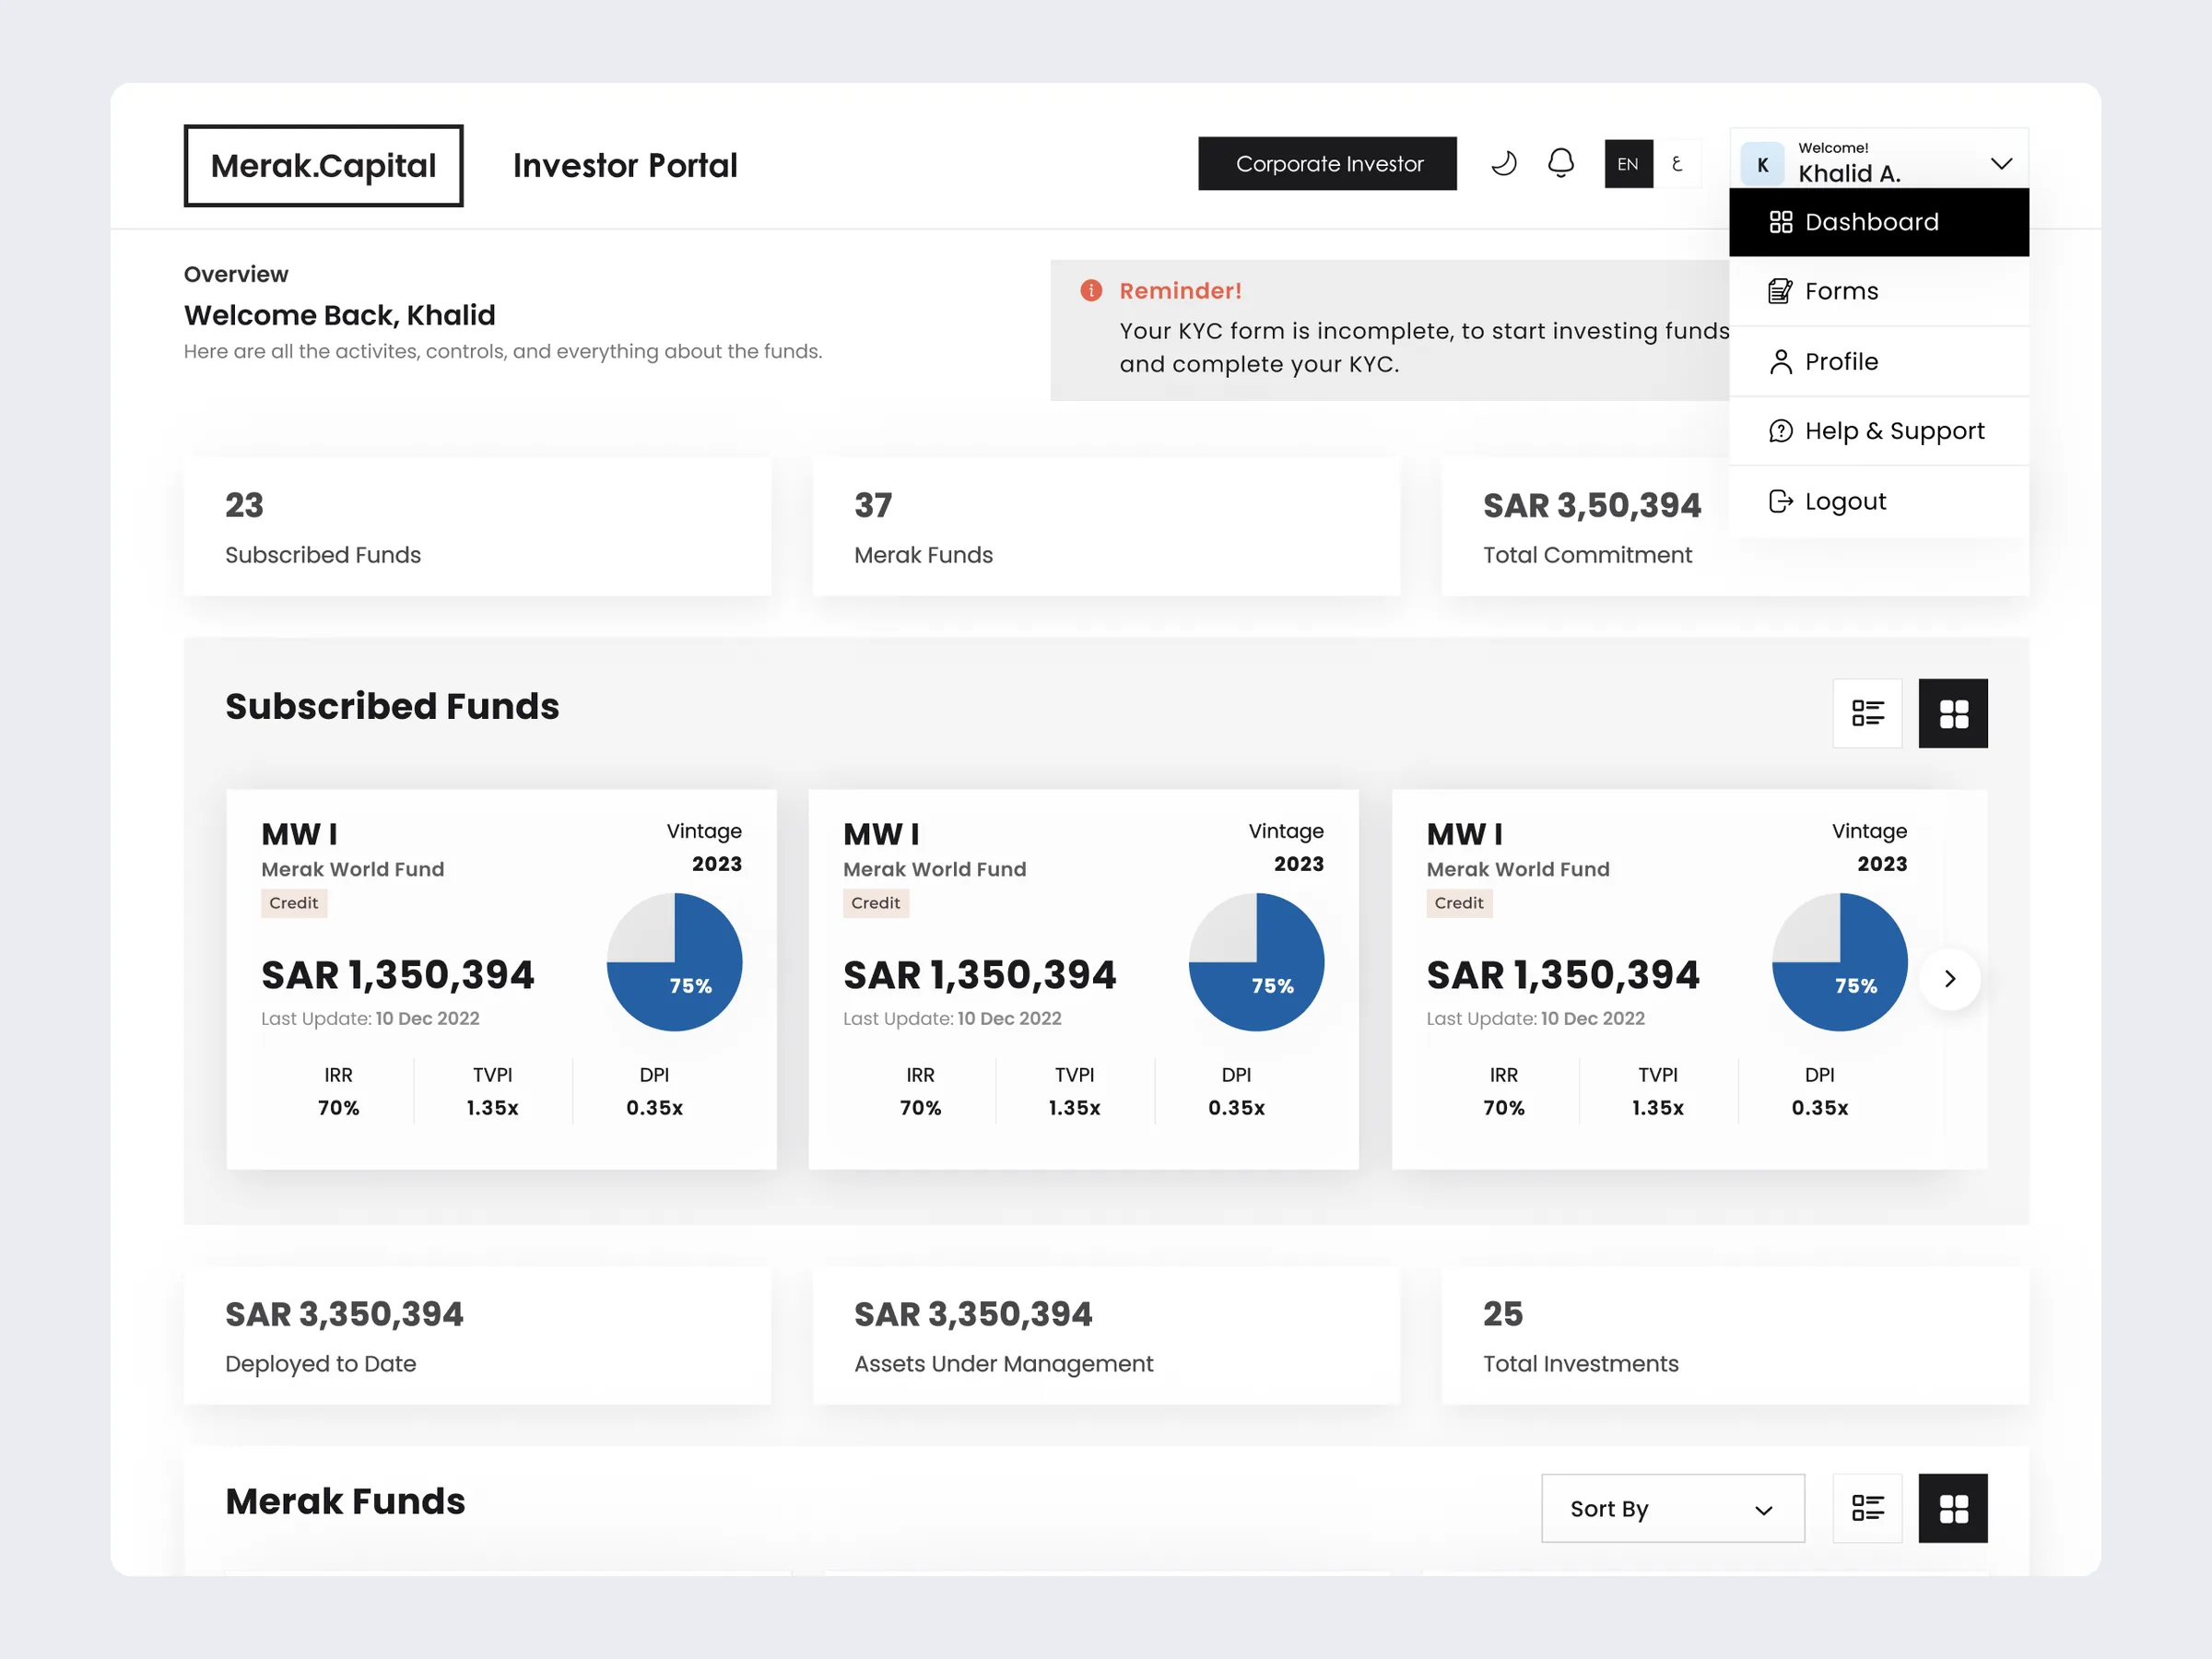
Task: Click the Corporate Investor button
Action: click(1328, 164)
